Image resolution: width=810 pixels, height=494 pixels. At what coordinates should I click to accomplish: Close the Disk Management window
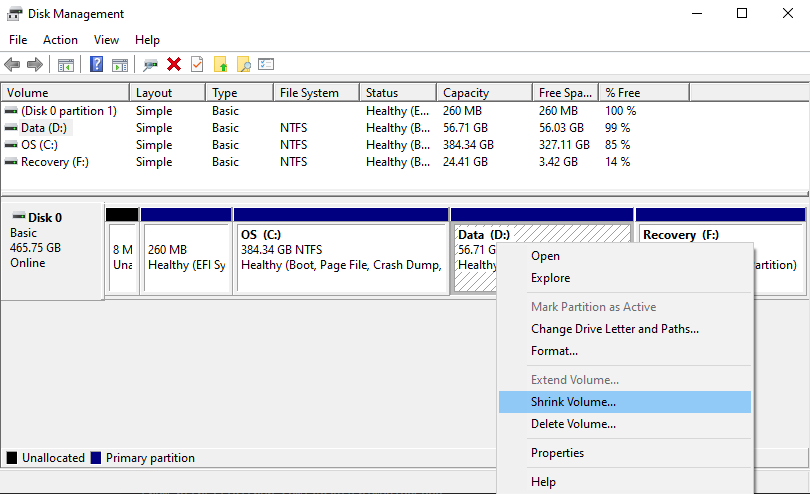[787, 13]
